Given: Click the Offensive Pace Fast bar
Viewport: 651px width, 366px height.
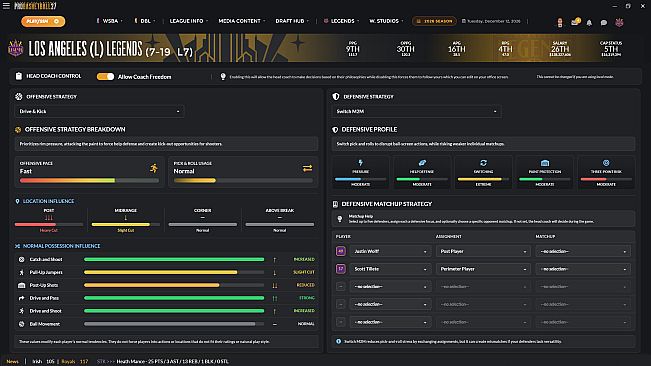Looking at the screenshot, I should [x=89, y=181].
